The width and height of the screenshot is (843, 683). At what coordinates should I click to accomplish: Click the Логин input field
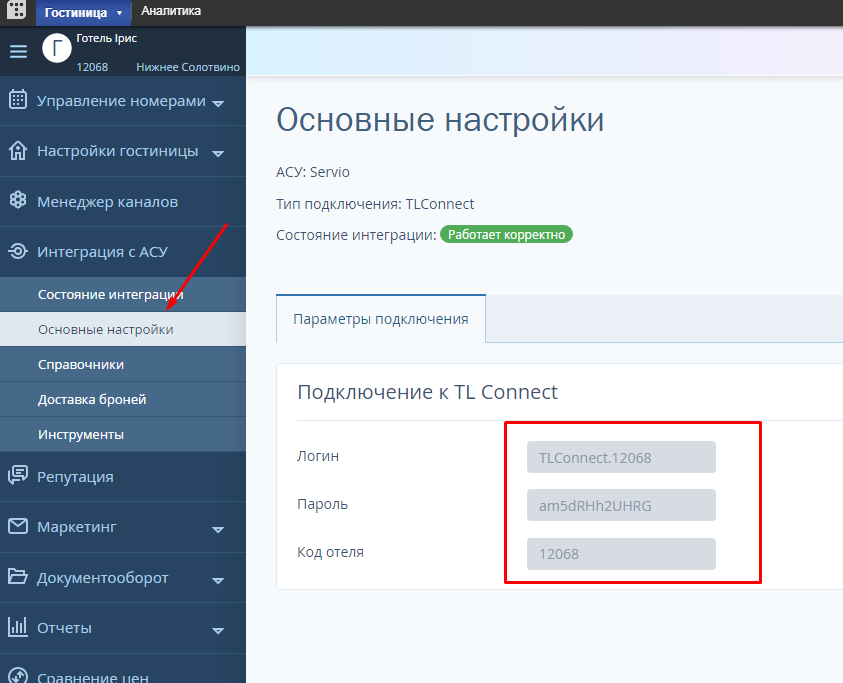click(x=621, y=457)
